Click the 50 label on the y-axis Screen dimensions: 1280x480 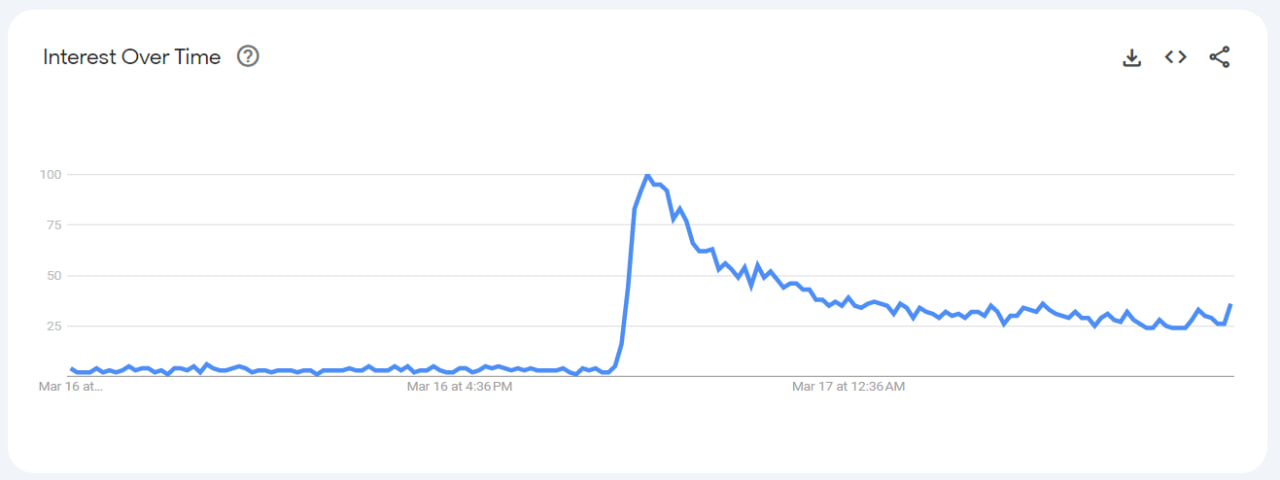pos(54,275)
